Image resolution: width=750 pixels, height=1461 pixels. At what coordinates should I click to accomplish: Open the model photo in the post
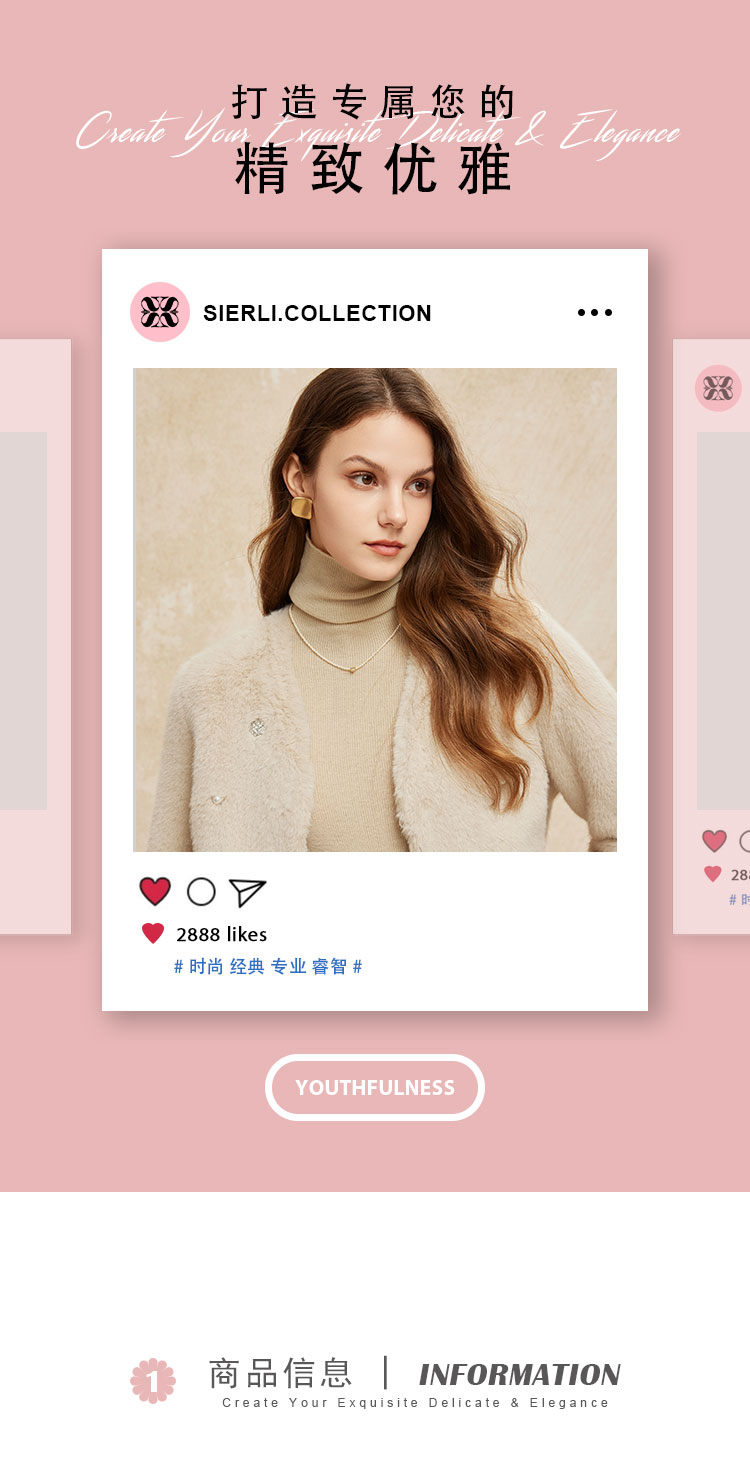click(375, 610)
